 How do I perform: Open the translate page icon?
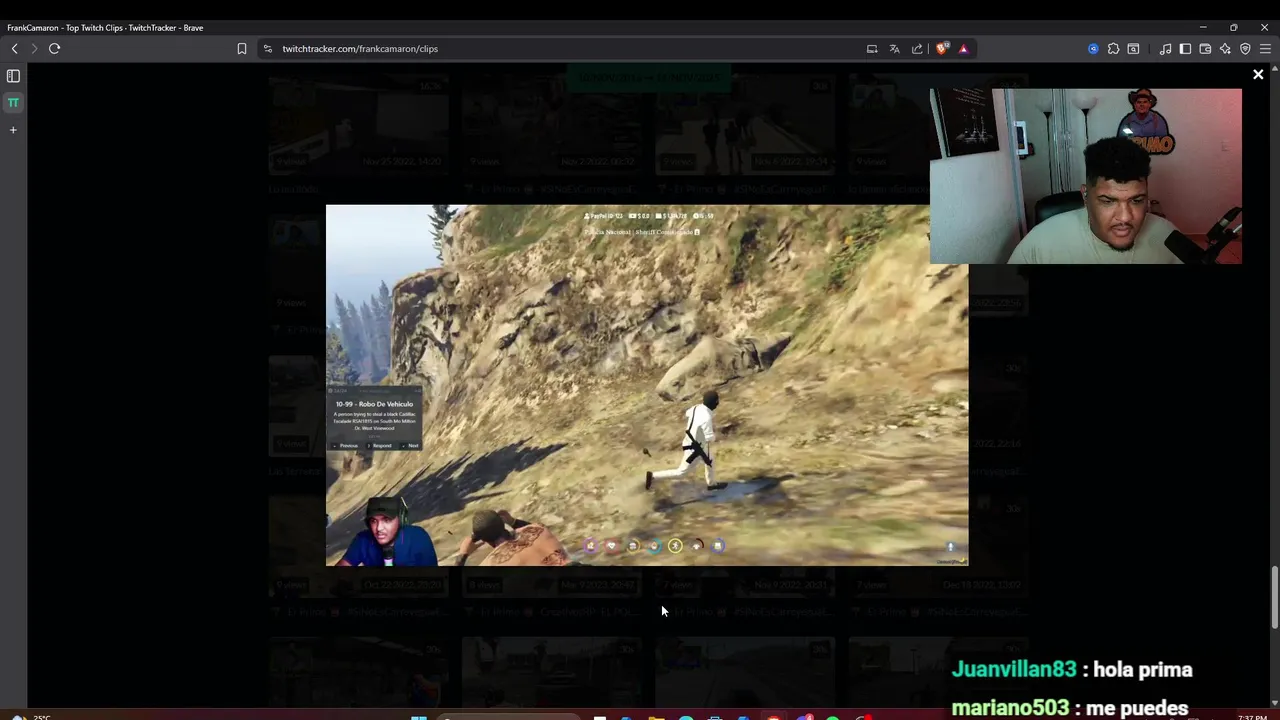(x=894, y=48)
